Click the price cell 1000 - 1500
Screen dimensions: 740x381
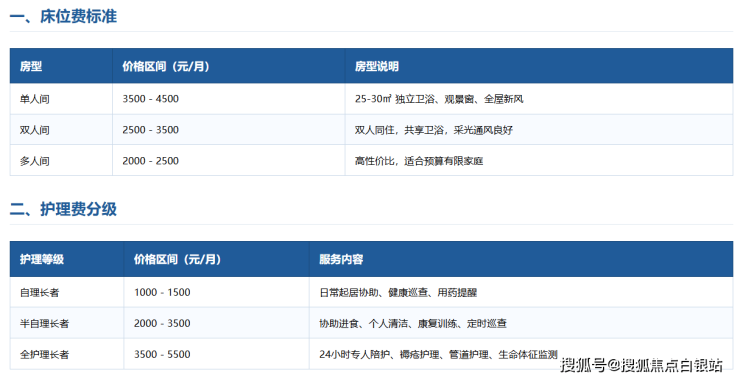click(x=162, y=292)
